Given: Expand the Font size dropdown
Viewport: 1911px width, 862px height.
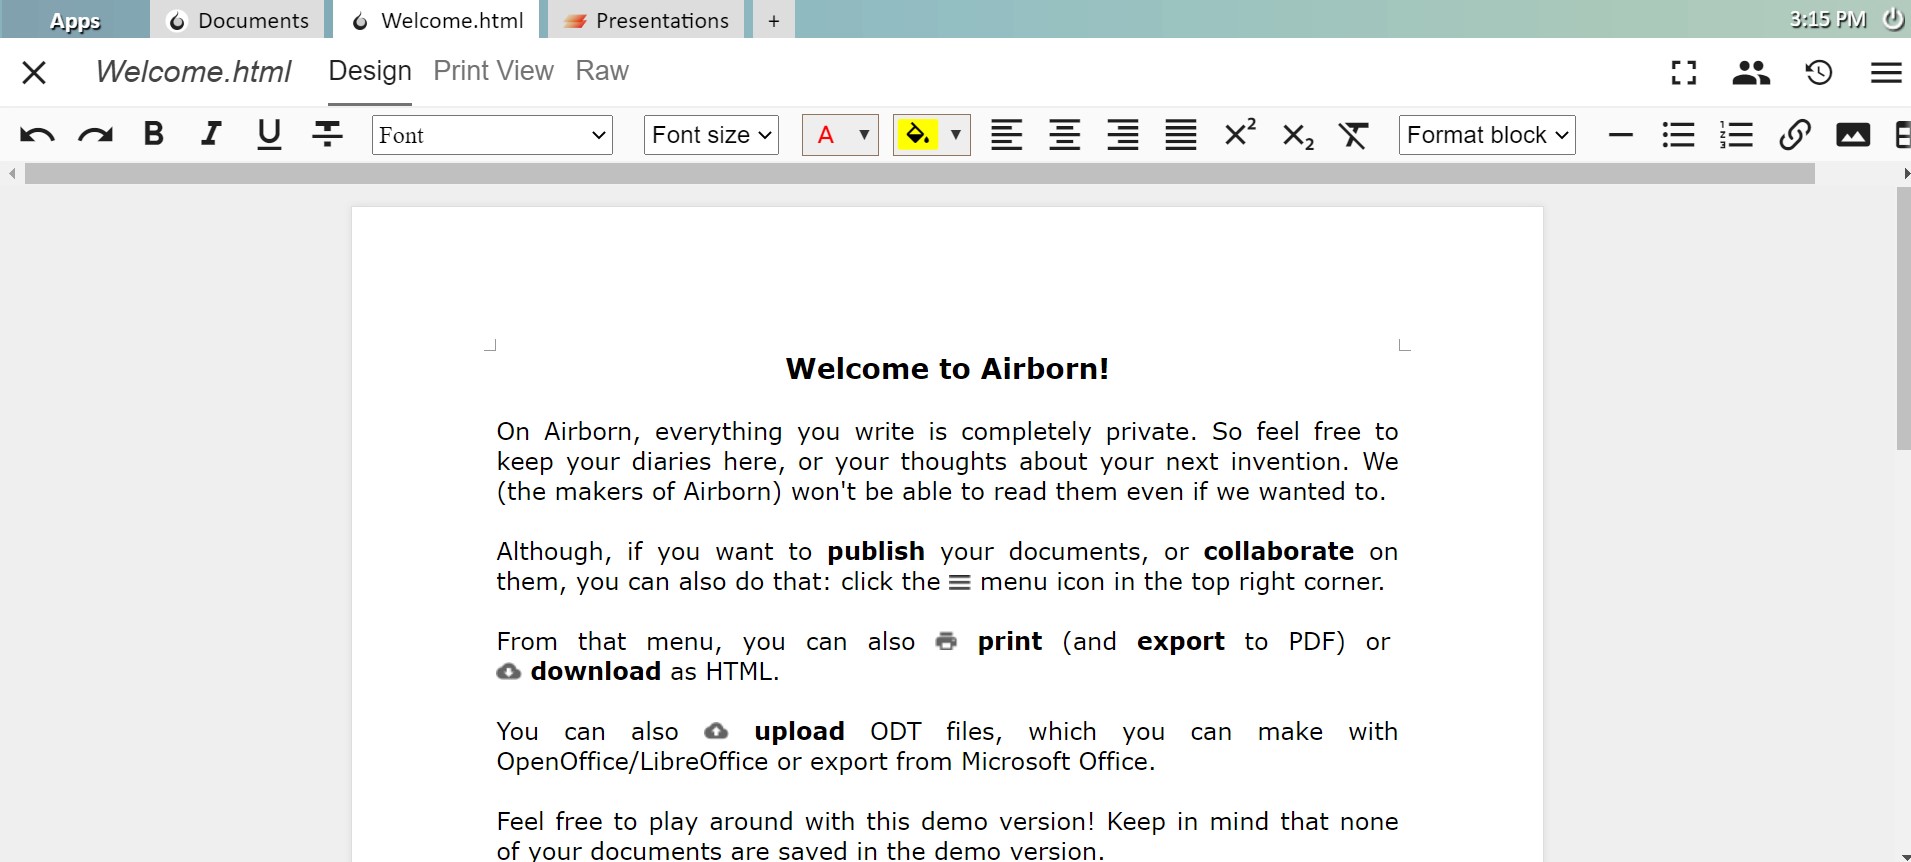Looking at the screenshot, I should pos(711,135).
